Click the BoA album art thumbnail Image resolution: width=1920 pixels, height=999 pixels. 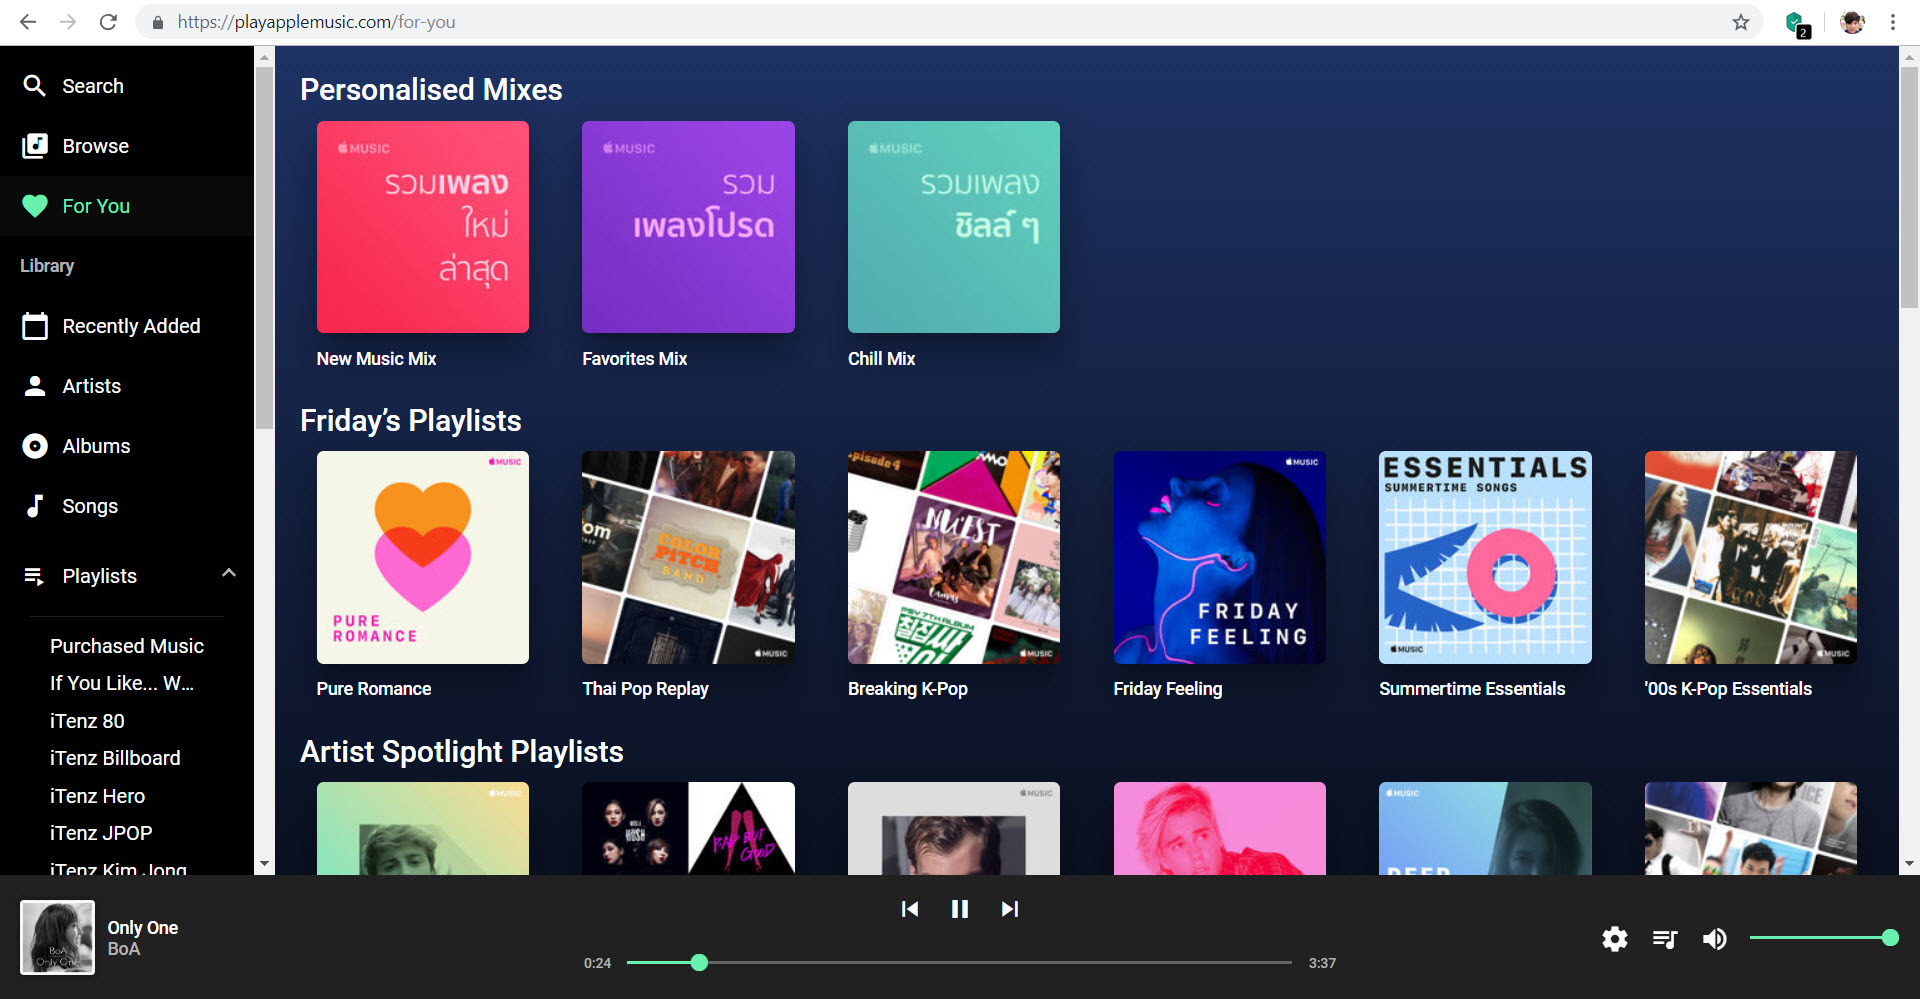pyautogui.click(x=56, y=937)
